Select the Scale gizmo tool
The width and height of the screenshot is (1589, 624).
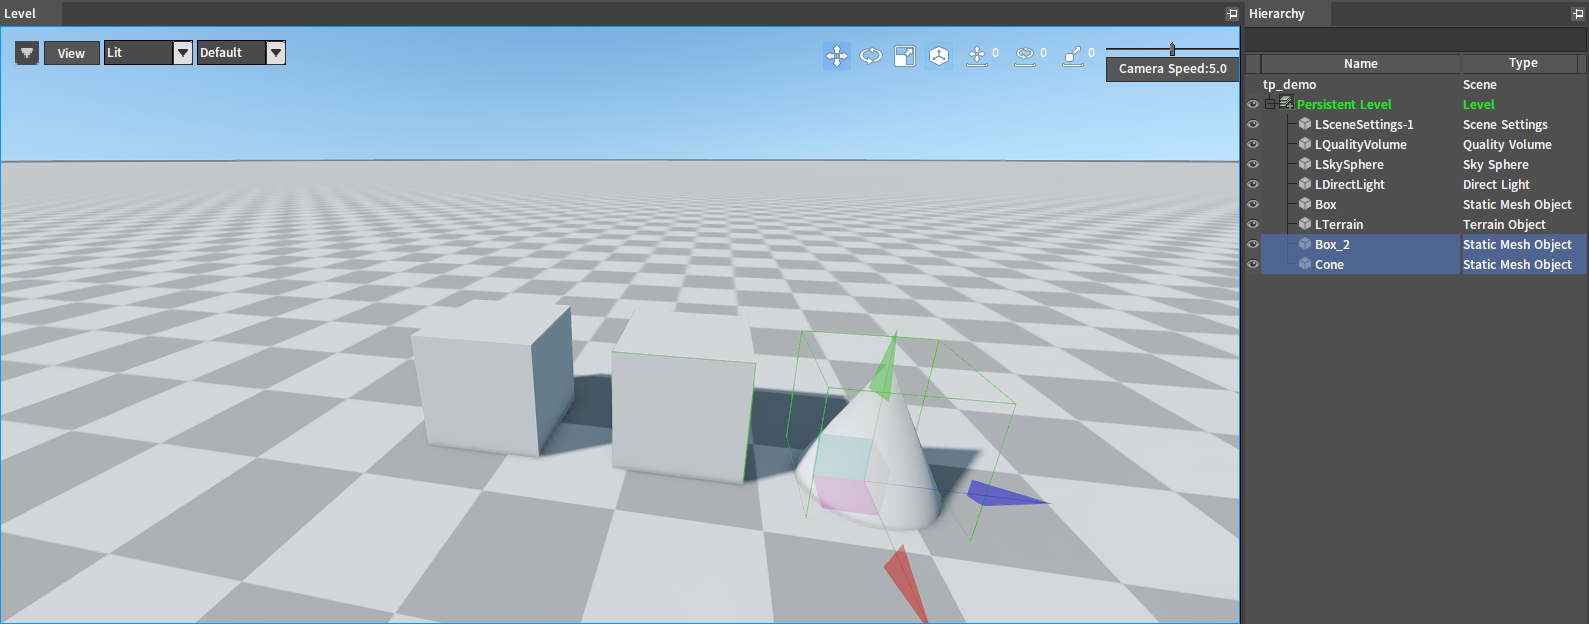click(x=905, y=56)
